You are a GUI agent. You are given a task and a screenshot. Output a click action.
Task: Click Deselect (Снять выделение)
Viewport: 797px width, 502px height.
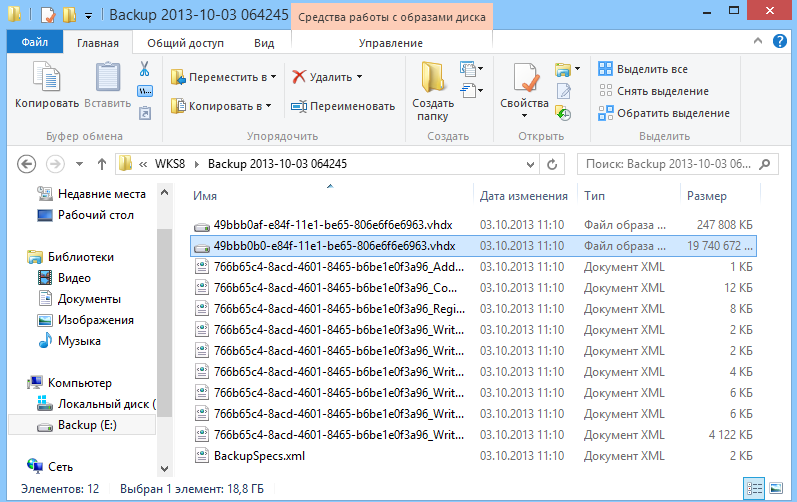point(654,91)
